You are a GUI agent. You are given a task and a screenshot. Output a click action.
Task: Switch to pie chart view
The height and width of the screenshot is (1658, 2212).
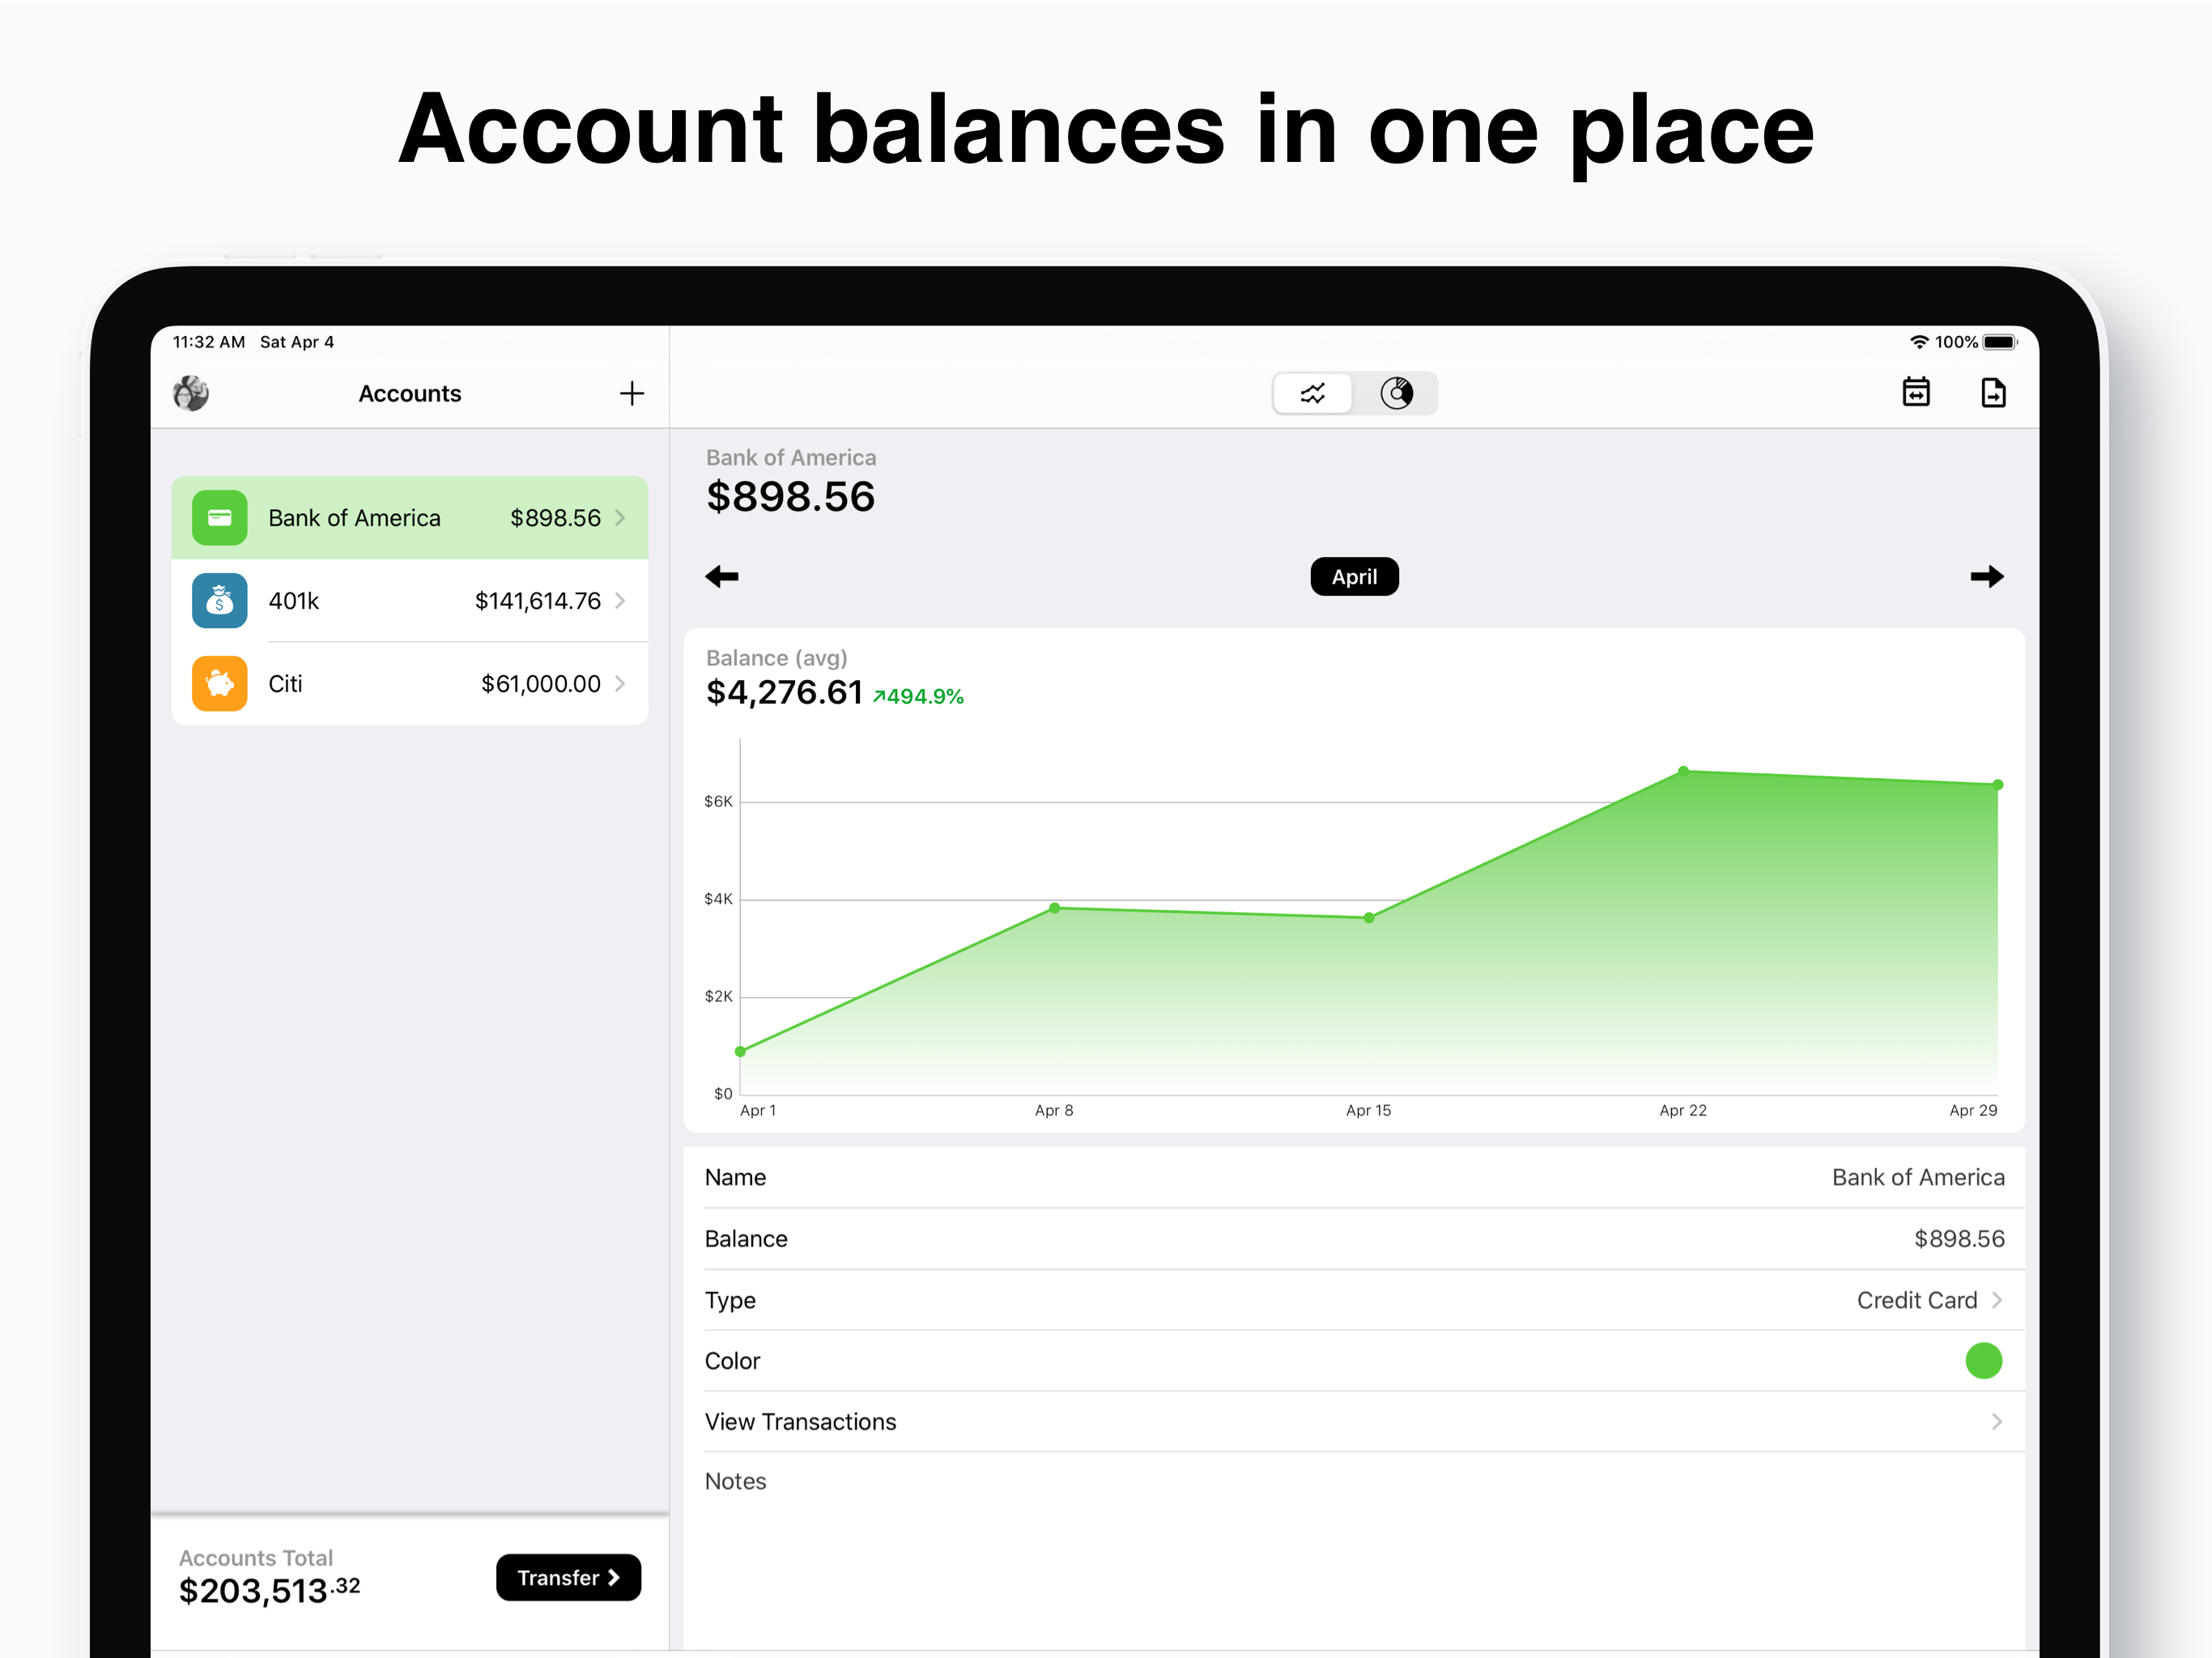(x=1396, y=393)
